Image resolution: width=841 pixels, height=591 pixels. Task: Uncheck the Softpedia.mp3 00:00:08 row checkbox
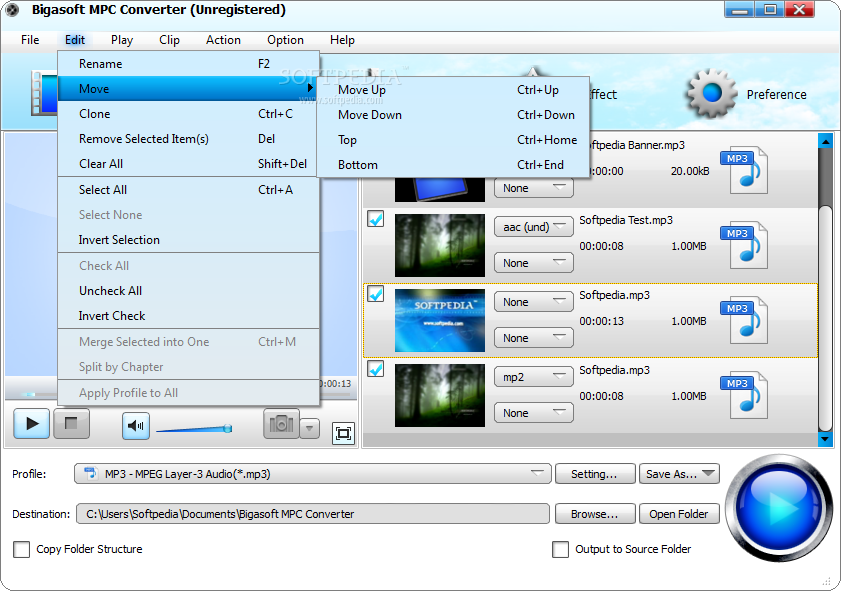point(375,369)
